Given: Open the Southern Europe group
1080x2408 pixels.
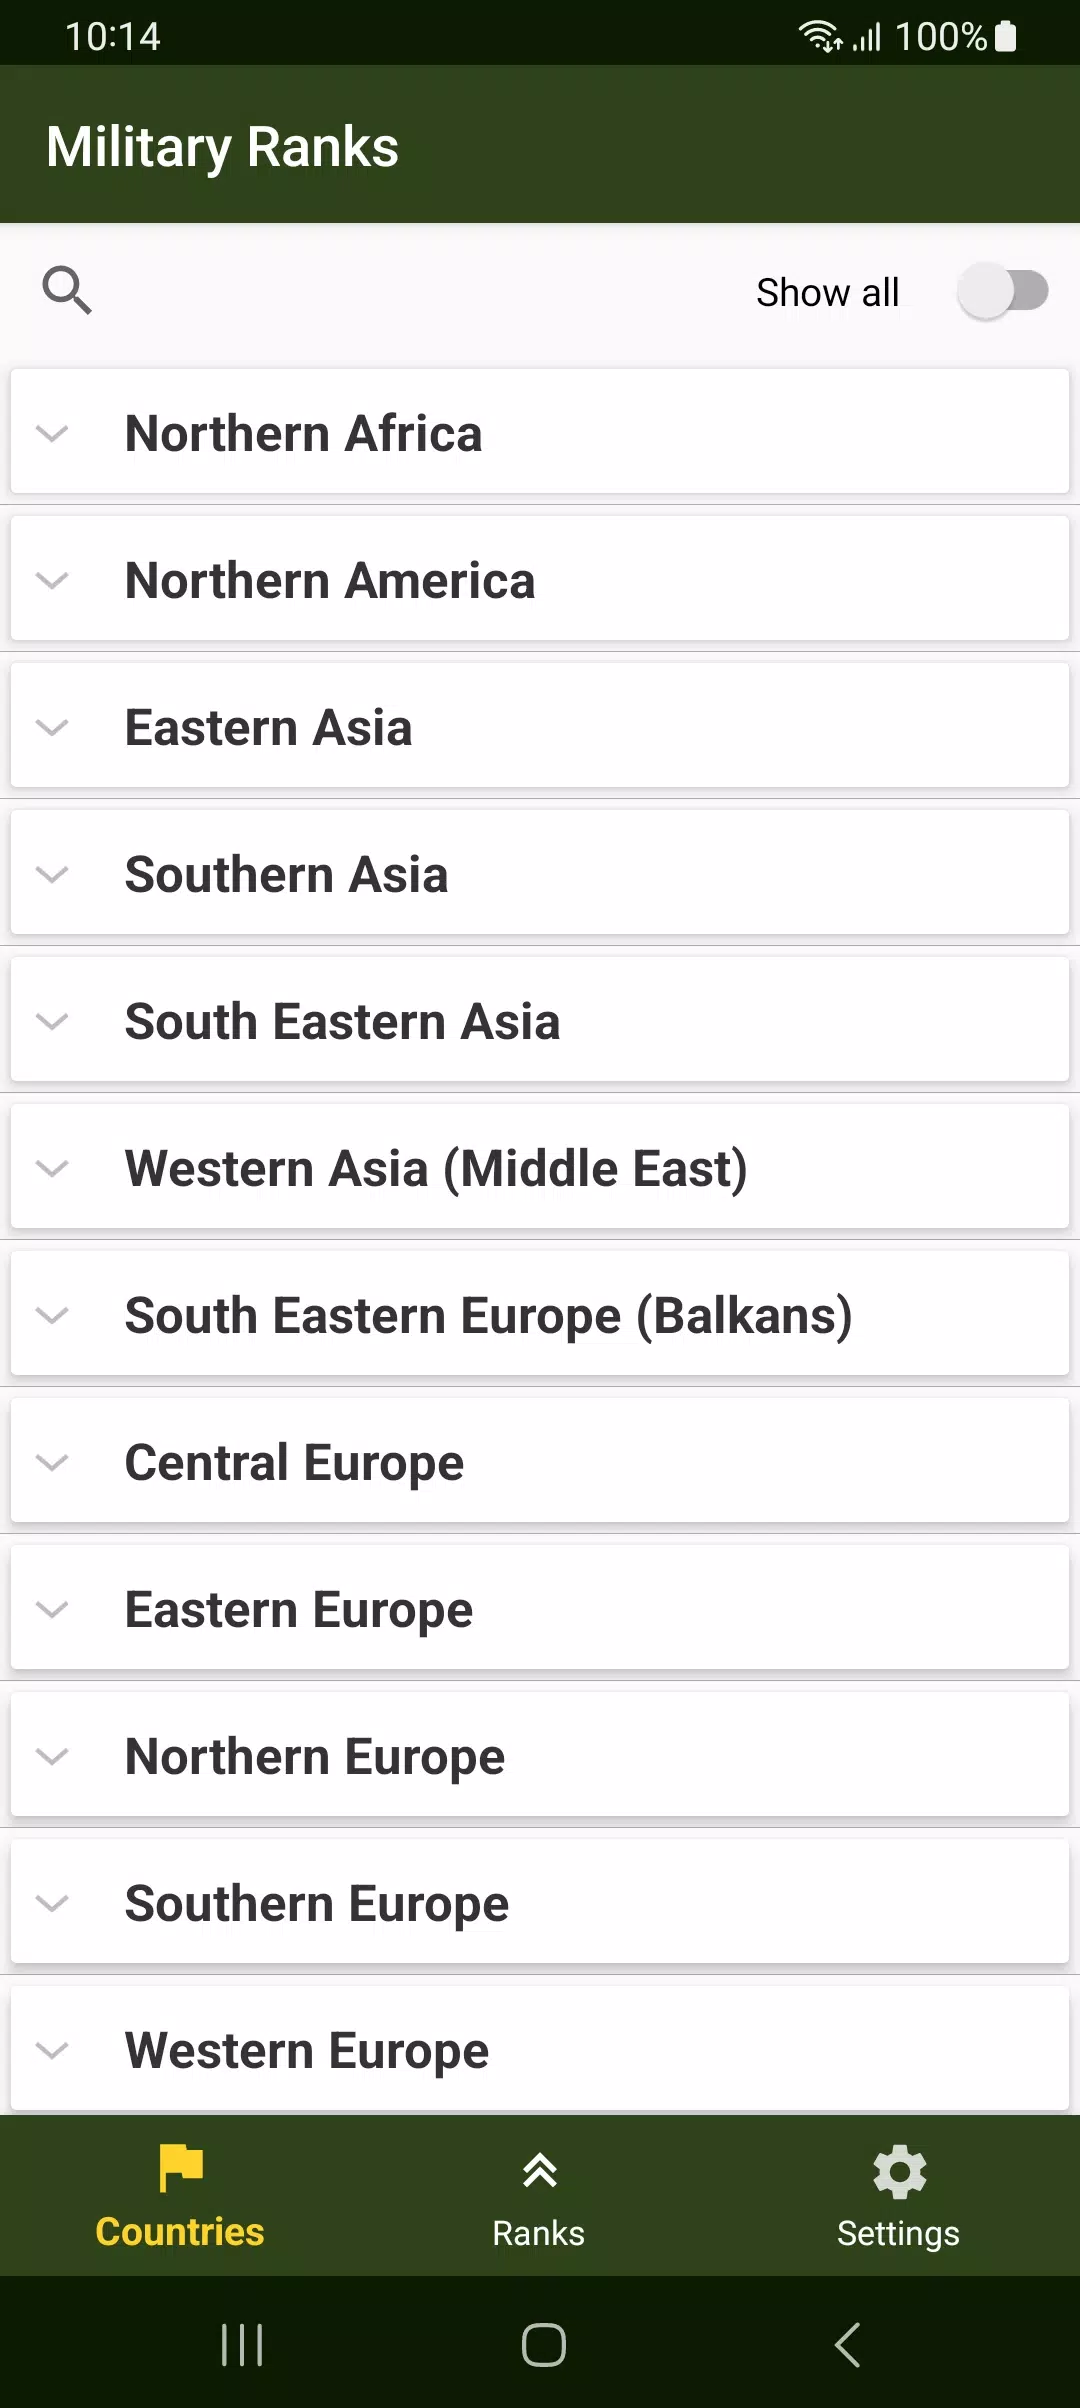Looking at the screenshot, I should pyautogui.click(x=540, y=1902).
